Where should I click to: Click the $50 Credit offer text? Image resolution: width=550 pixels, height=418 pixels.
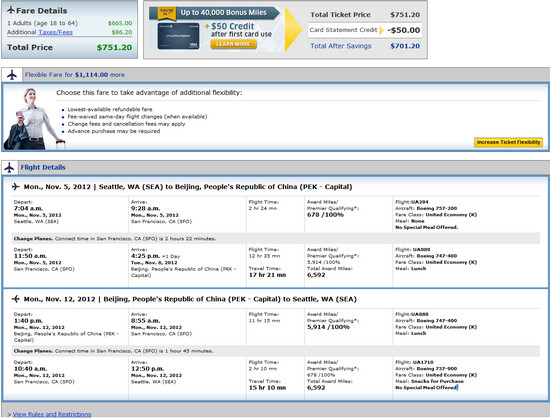pyautogui.click(x=233, y=26)
